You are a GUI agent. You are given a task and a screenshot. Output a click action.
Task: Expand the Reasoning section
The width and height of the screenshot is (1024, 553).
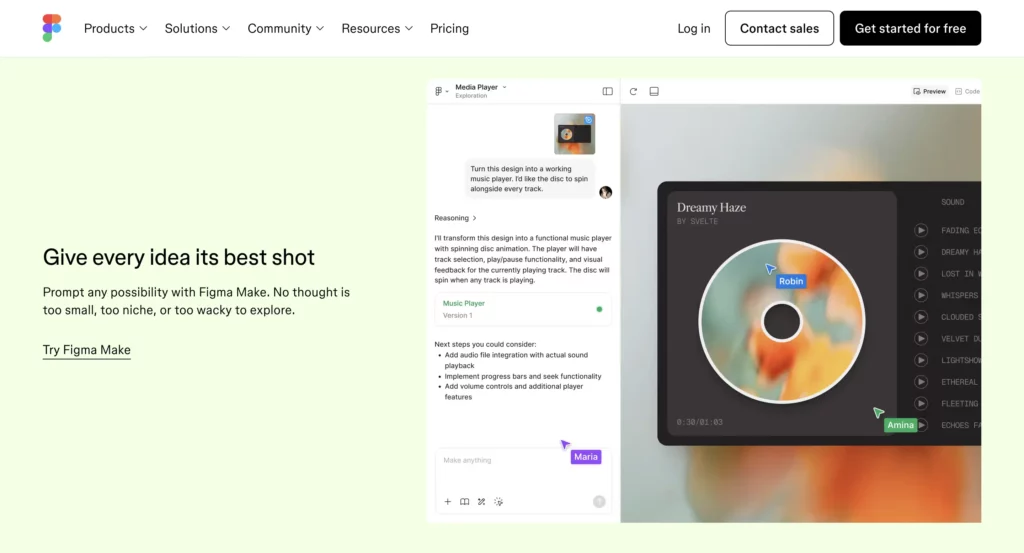point(455,218)
